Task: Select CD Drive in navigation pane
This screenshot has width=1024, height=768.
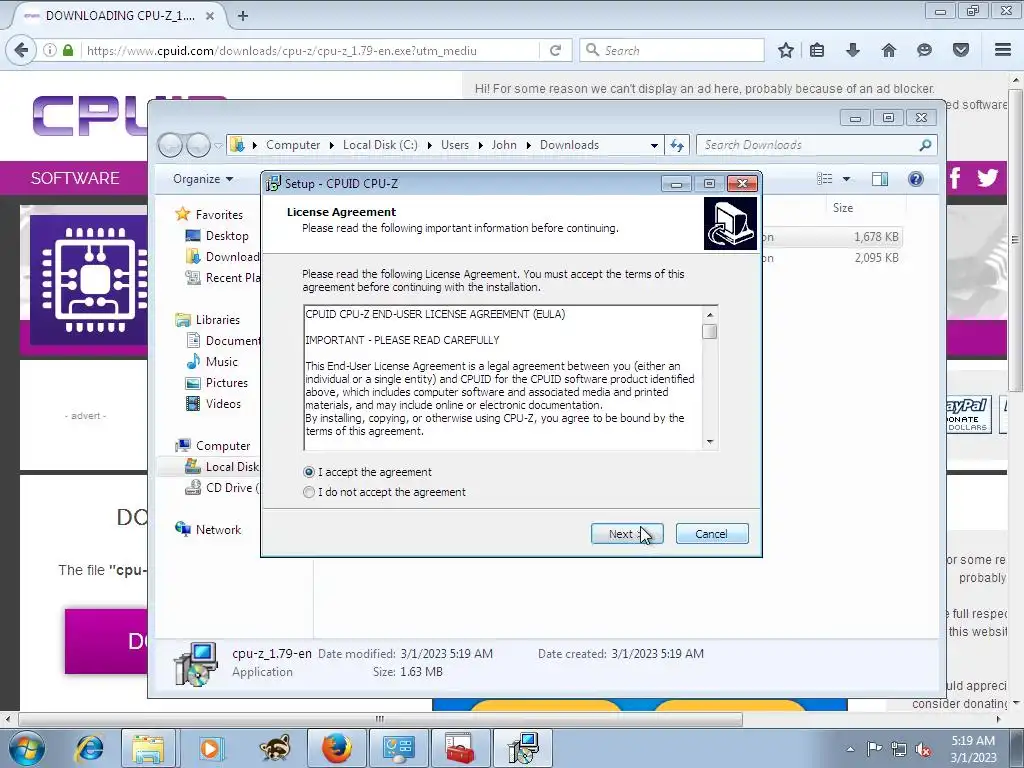Action: click(x=223, y=487)
